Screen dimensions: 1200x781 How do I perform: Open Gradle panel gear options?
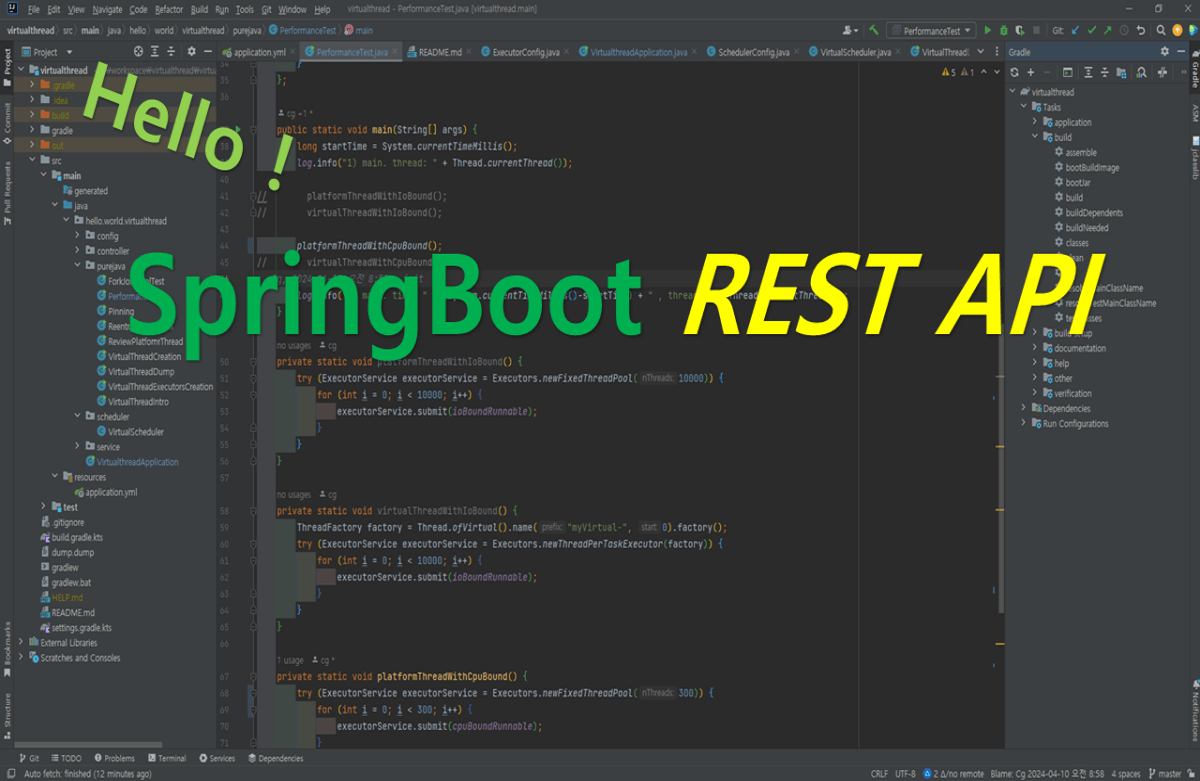coord(1165,51)
